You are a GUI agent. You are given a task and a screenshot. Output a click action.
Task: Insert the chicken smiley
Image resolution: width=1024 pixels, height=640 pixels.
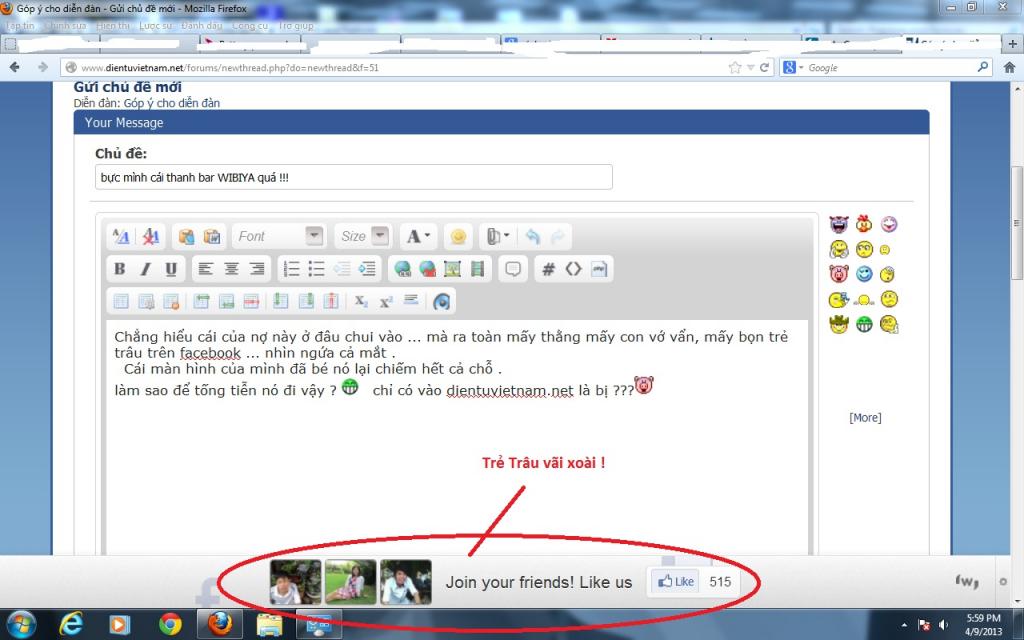(x=864, y=224)
